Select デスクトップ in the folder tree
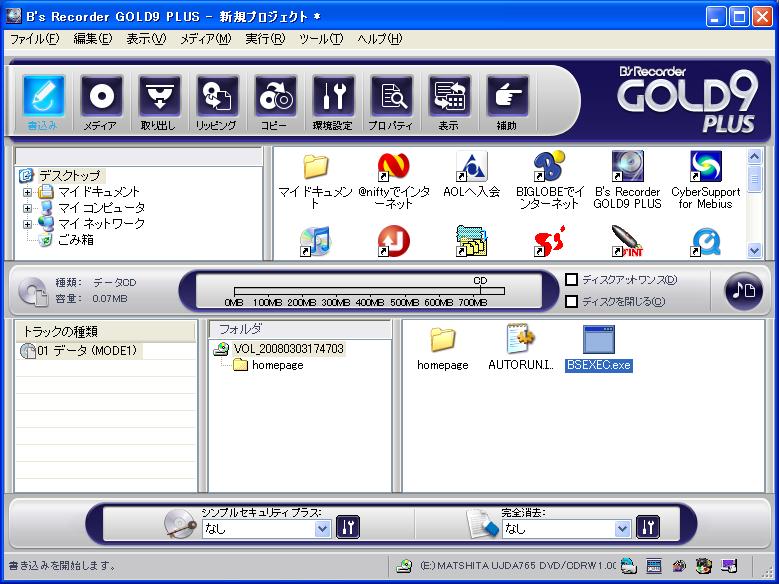The width and height of the screenshot is (779, 584). click(x=70, y=175)
